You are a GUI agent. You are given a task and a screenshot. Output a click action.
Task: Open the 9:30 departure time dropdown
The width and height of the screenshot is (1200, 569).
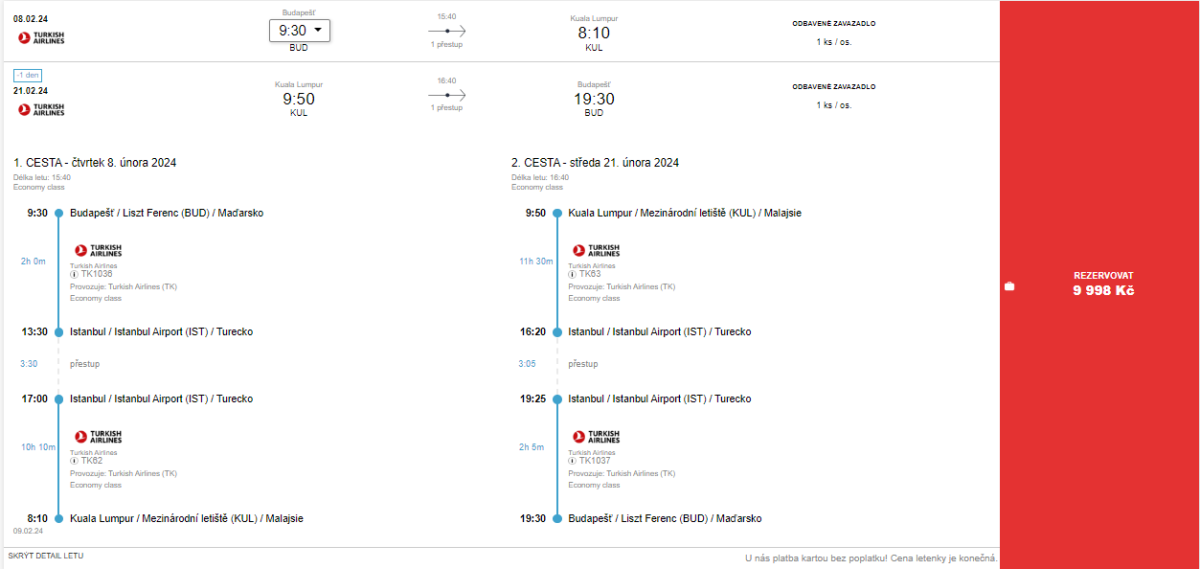click(x=299, y=30)
